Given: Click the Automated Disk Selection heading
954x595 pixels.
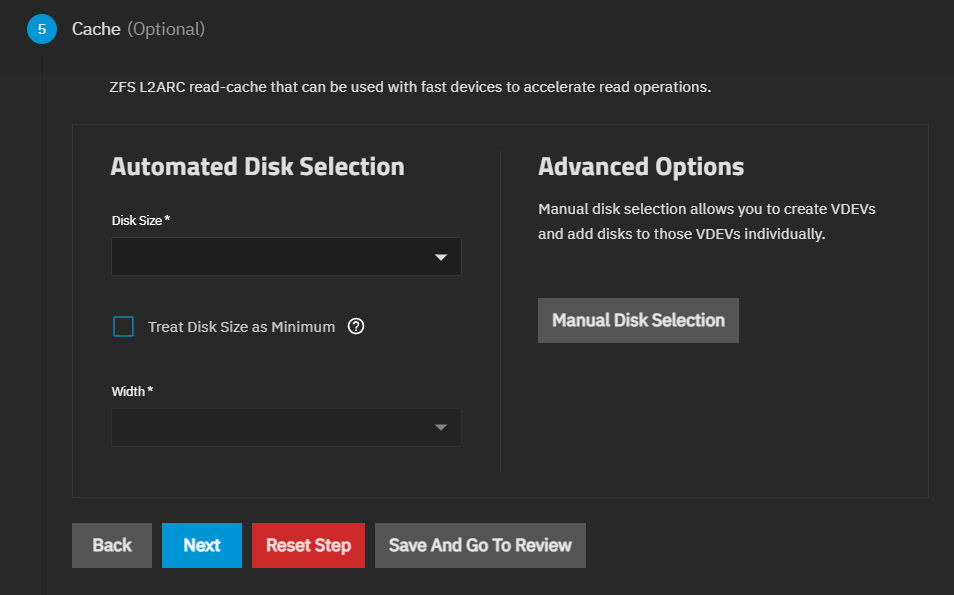Looking at the screenshot, I should point(257,166).
